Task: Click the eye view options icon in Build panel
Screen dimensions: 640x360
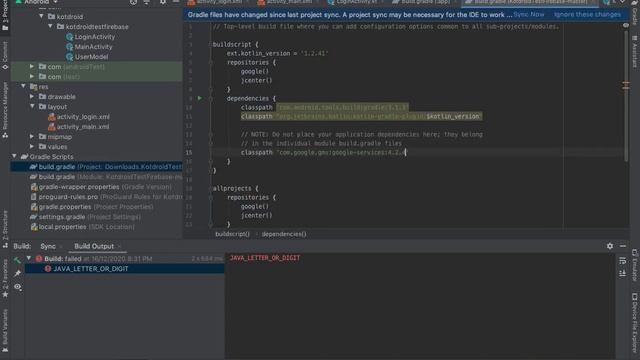Action: click(17, 287)
